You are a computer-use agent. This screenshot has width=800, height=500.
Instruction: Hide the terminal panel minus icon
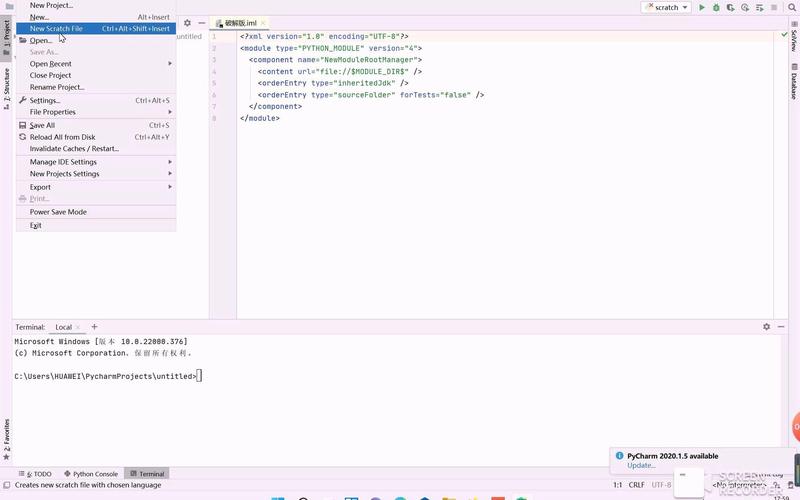pos(781,327)
